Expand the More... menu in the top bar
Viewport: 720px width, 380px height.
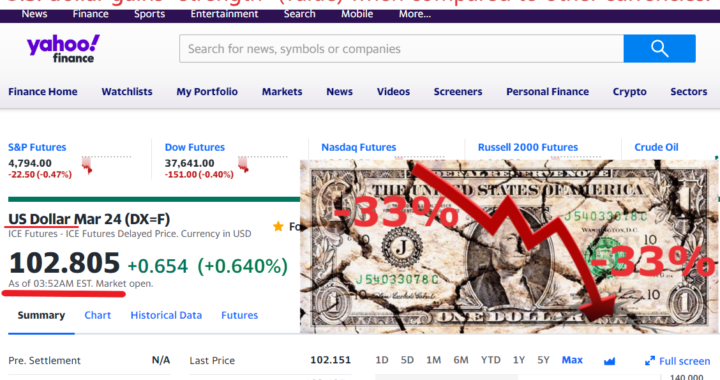click(x=415, y=14)
